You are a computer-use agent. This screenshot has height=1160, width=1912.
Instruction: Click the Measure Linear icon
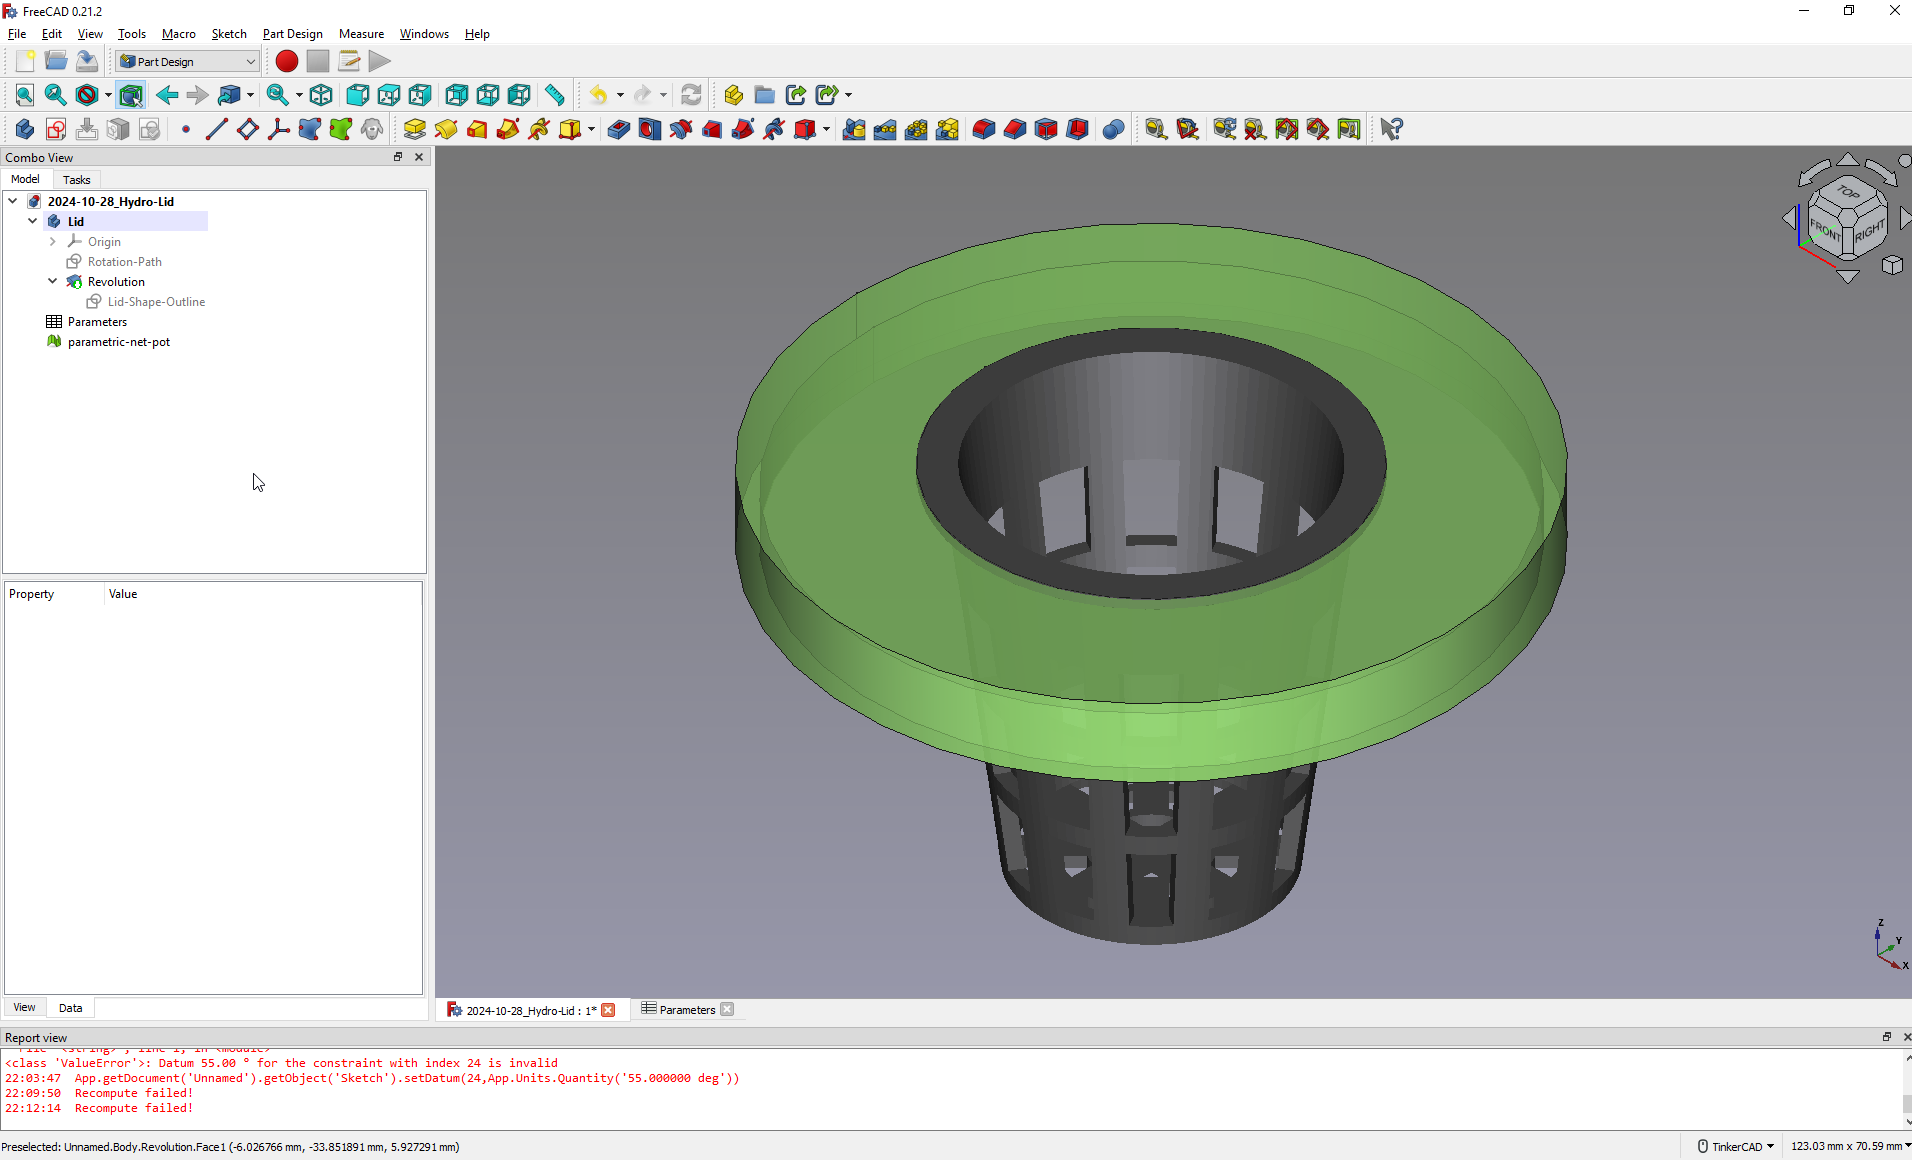pyautogui.click(x=1156, y=129)
